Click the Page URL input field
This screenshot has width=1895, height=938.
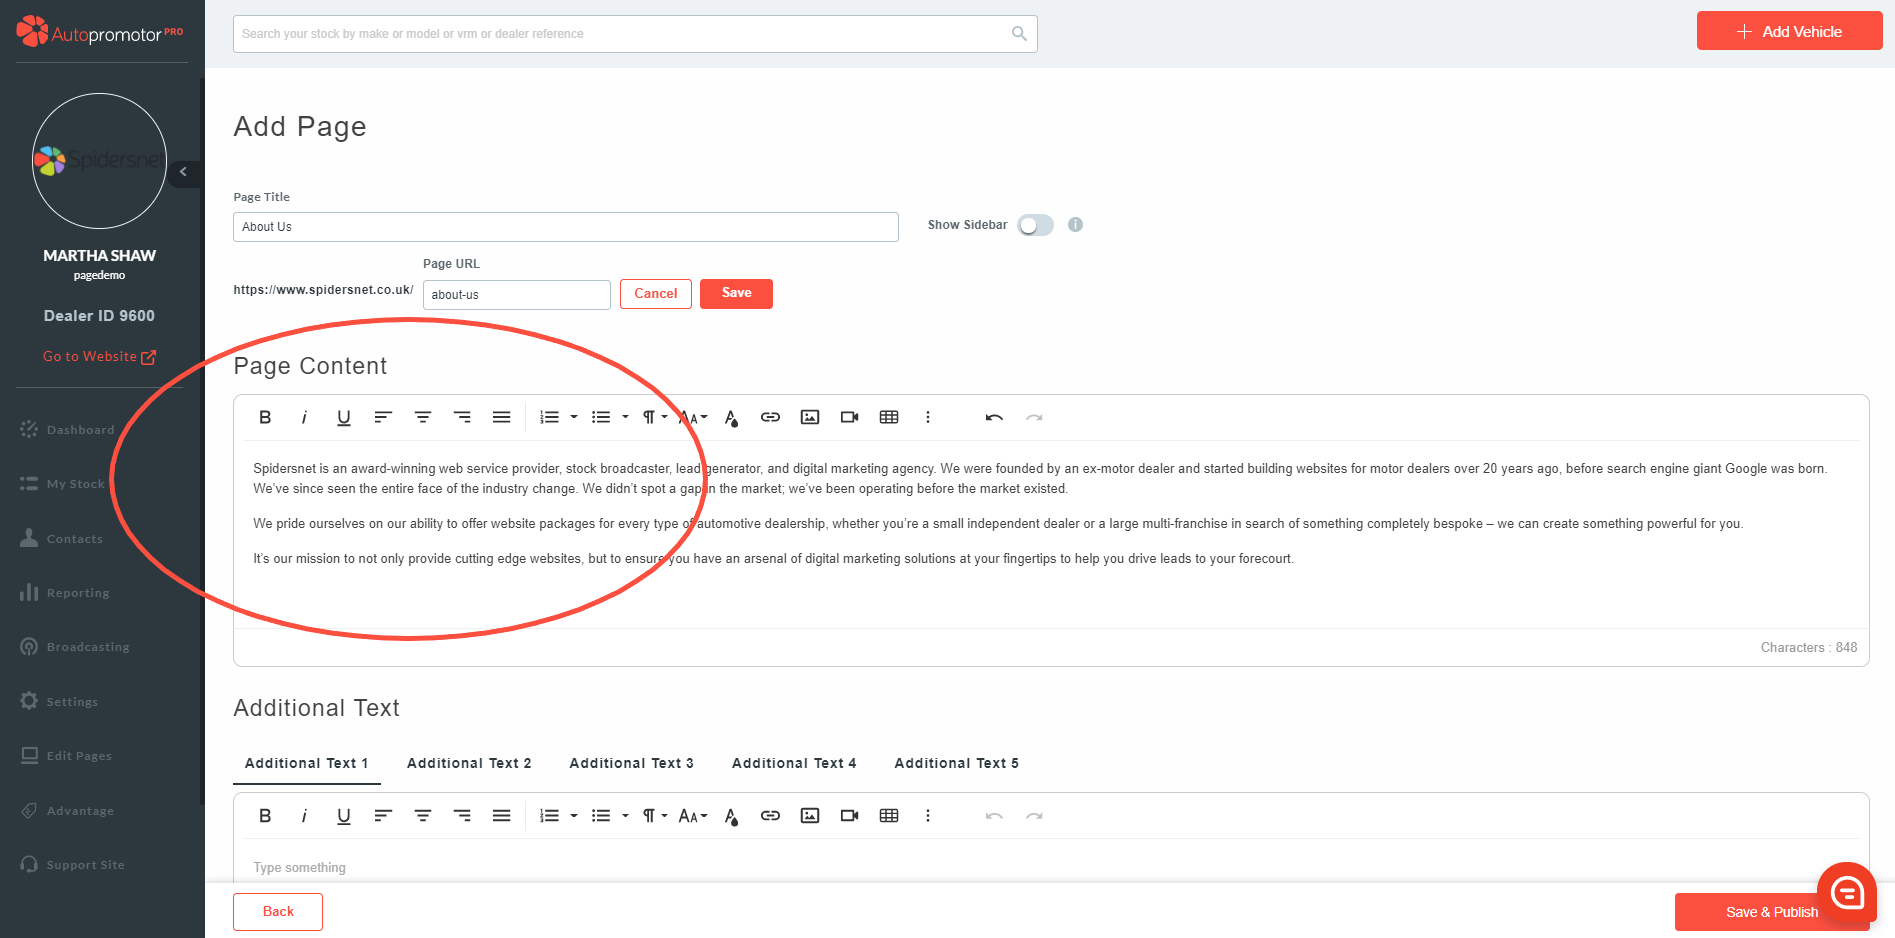[516, 295]
